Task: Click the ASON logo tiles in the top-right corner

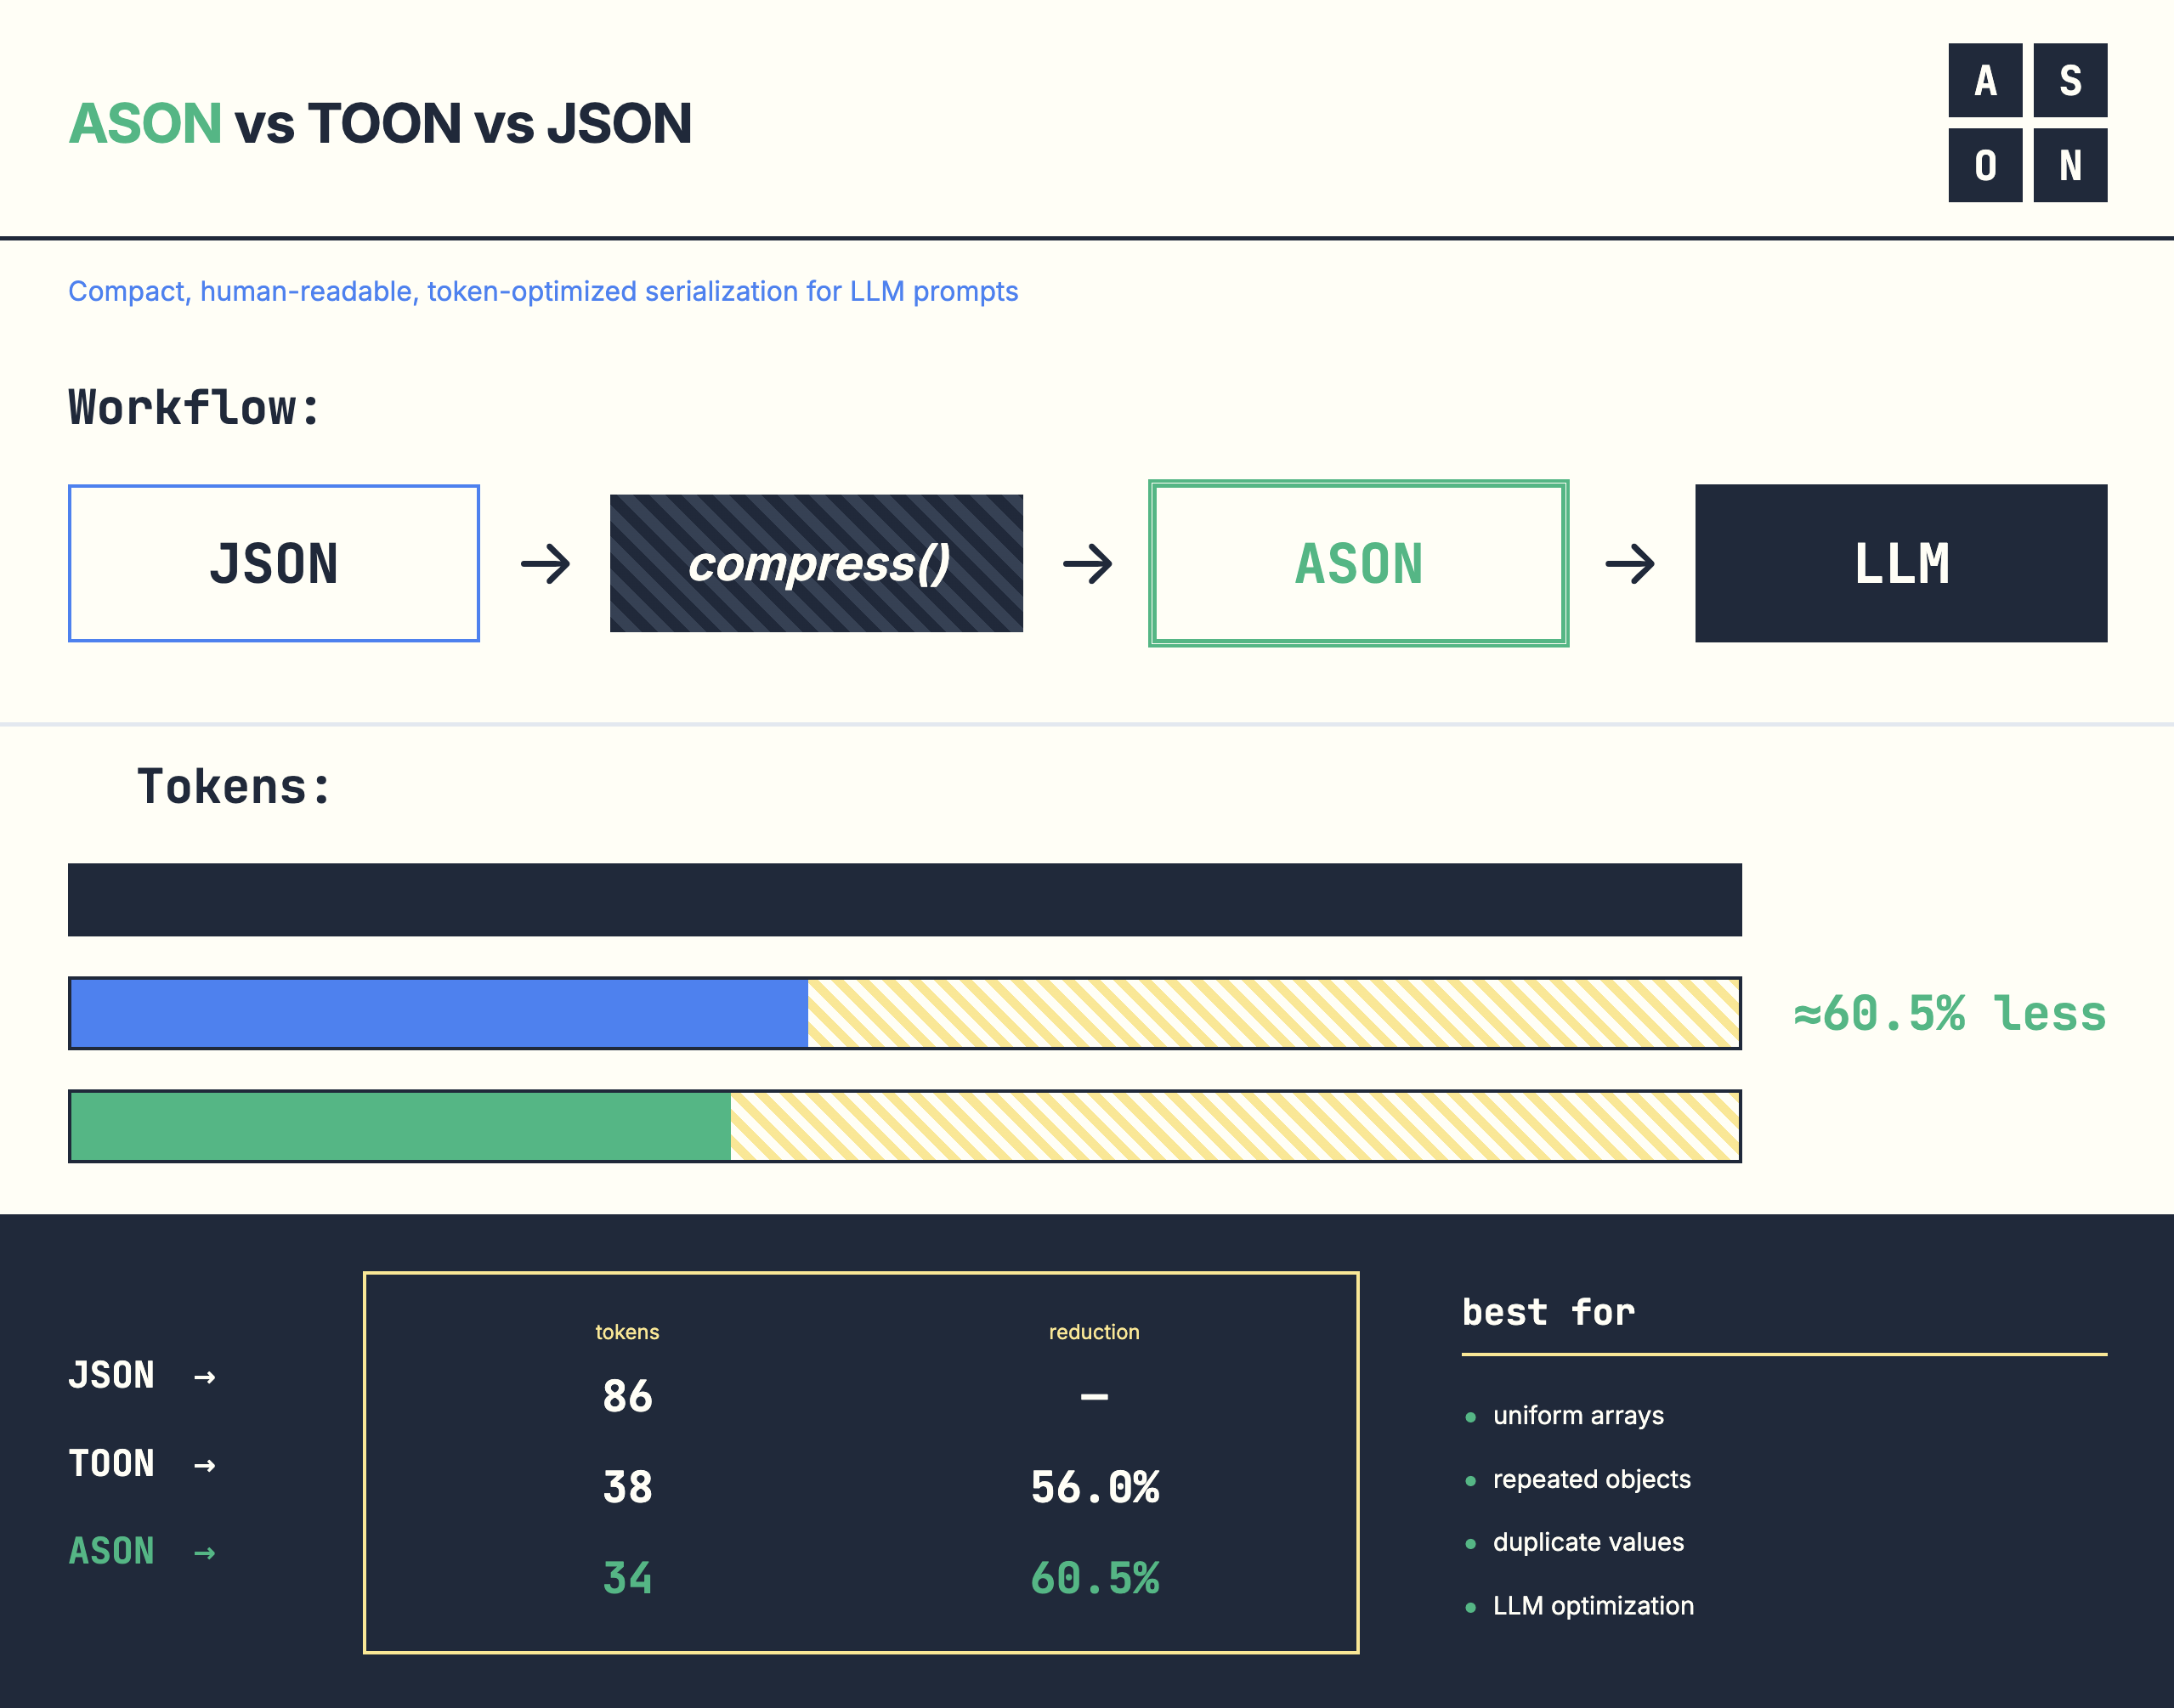Action: click(2027, 122)
